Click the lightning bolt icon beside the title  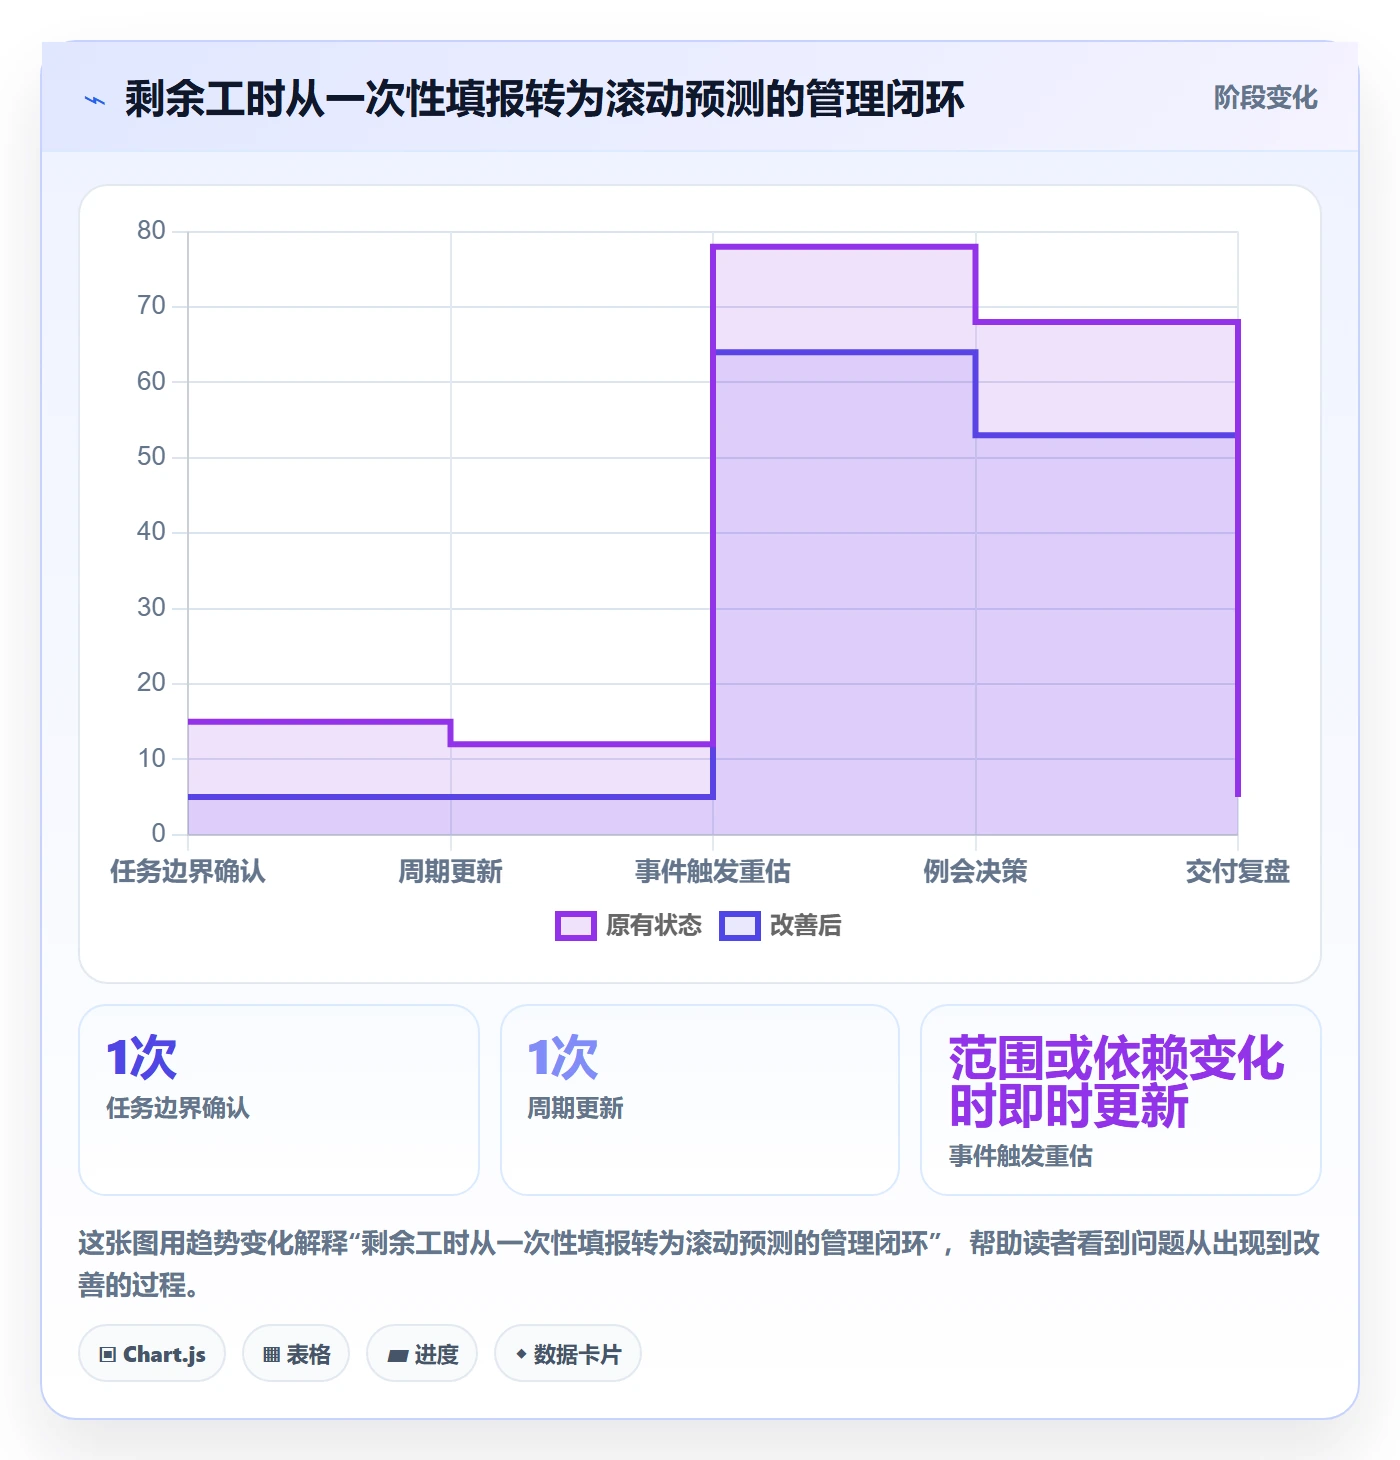point(95,100)
